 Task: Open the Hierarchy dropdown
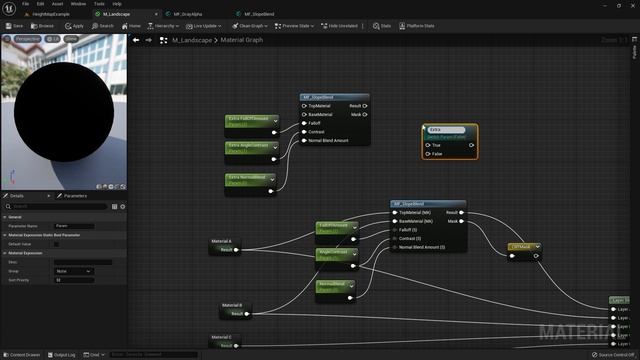point(163,26)
